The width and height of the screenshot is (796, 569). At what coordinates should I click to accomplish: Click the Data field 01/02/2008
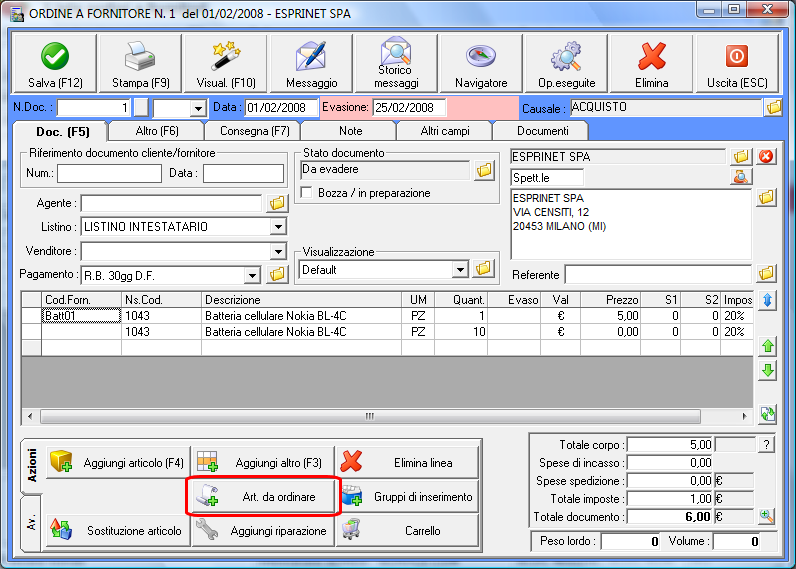[x=281, y=108]
